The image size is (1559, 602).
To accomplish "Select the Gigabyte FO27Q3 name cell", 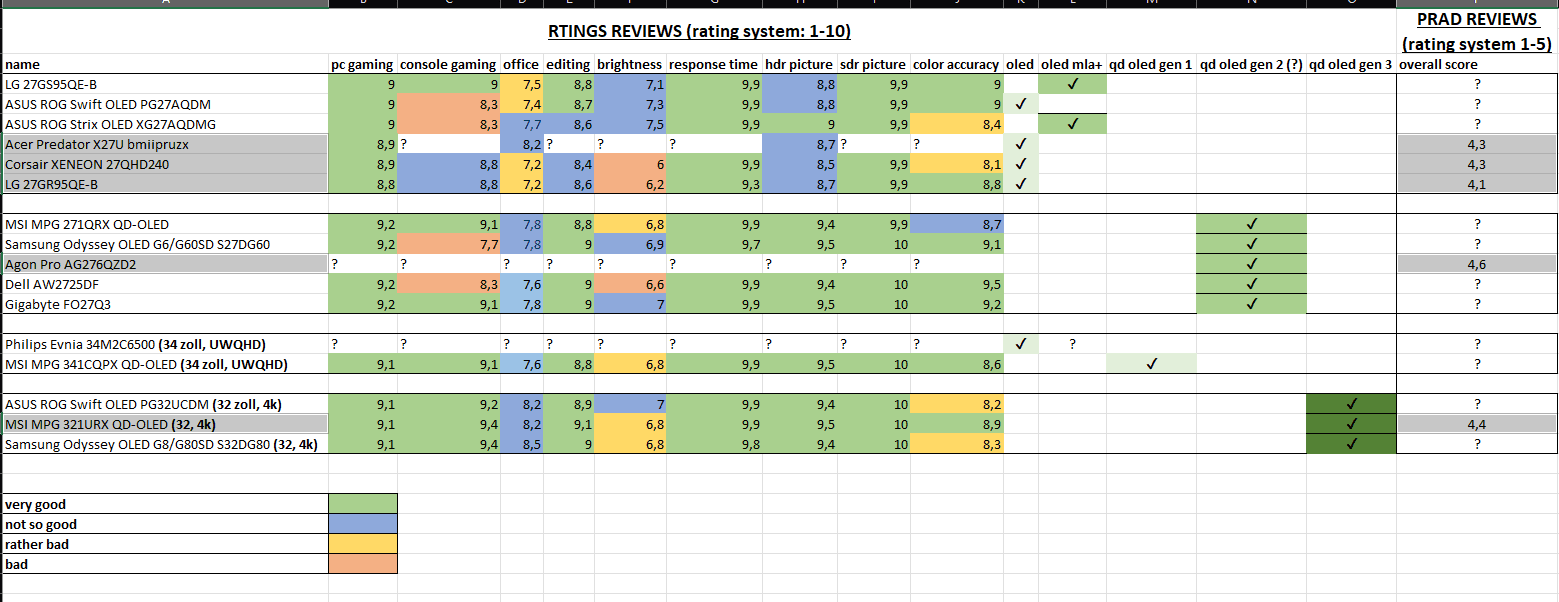I will point(165,304).
